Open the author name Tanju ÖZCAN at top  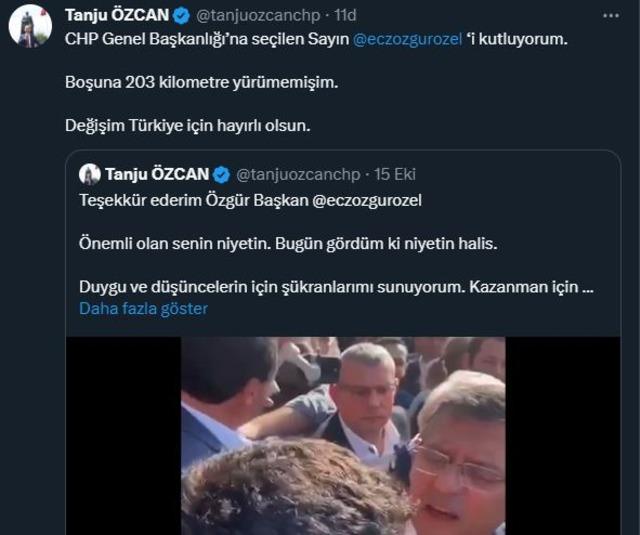pos(117,16)
